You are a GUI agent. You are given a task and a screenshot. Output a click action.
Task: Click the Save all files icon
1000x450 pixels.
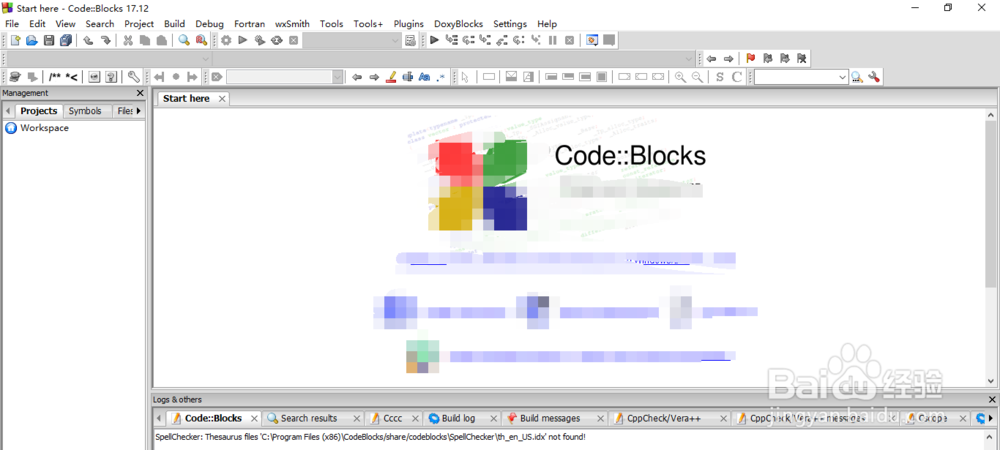(66, 40)
